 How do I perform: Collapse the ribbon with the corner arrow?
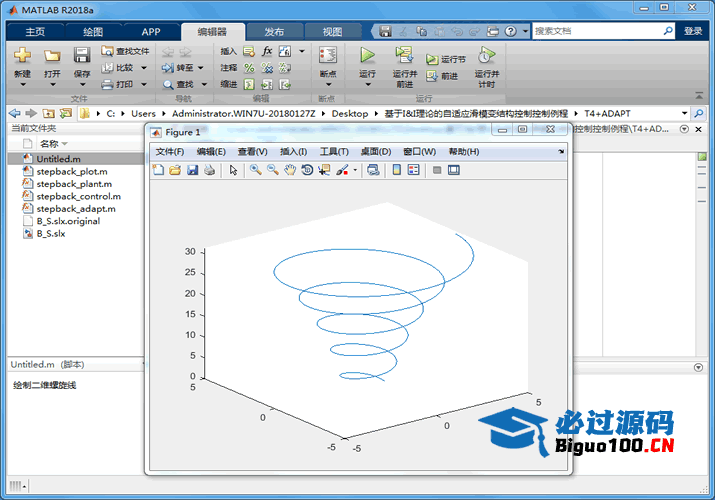699,96
